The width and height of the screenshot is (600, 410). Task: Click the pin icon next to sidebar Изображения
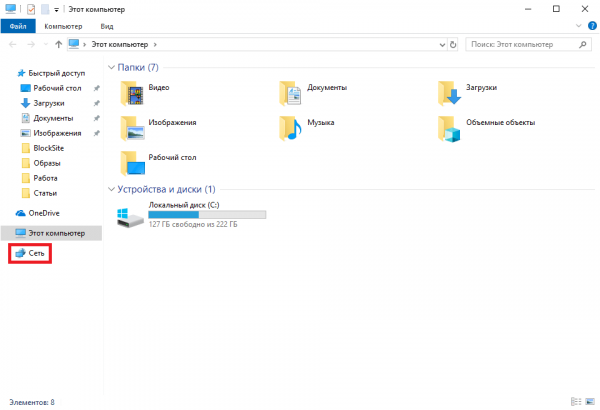(97, 133)
